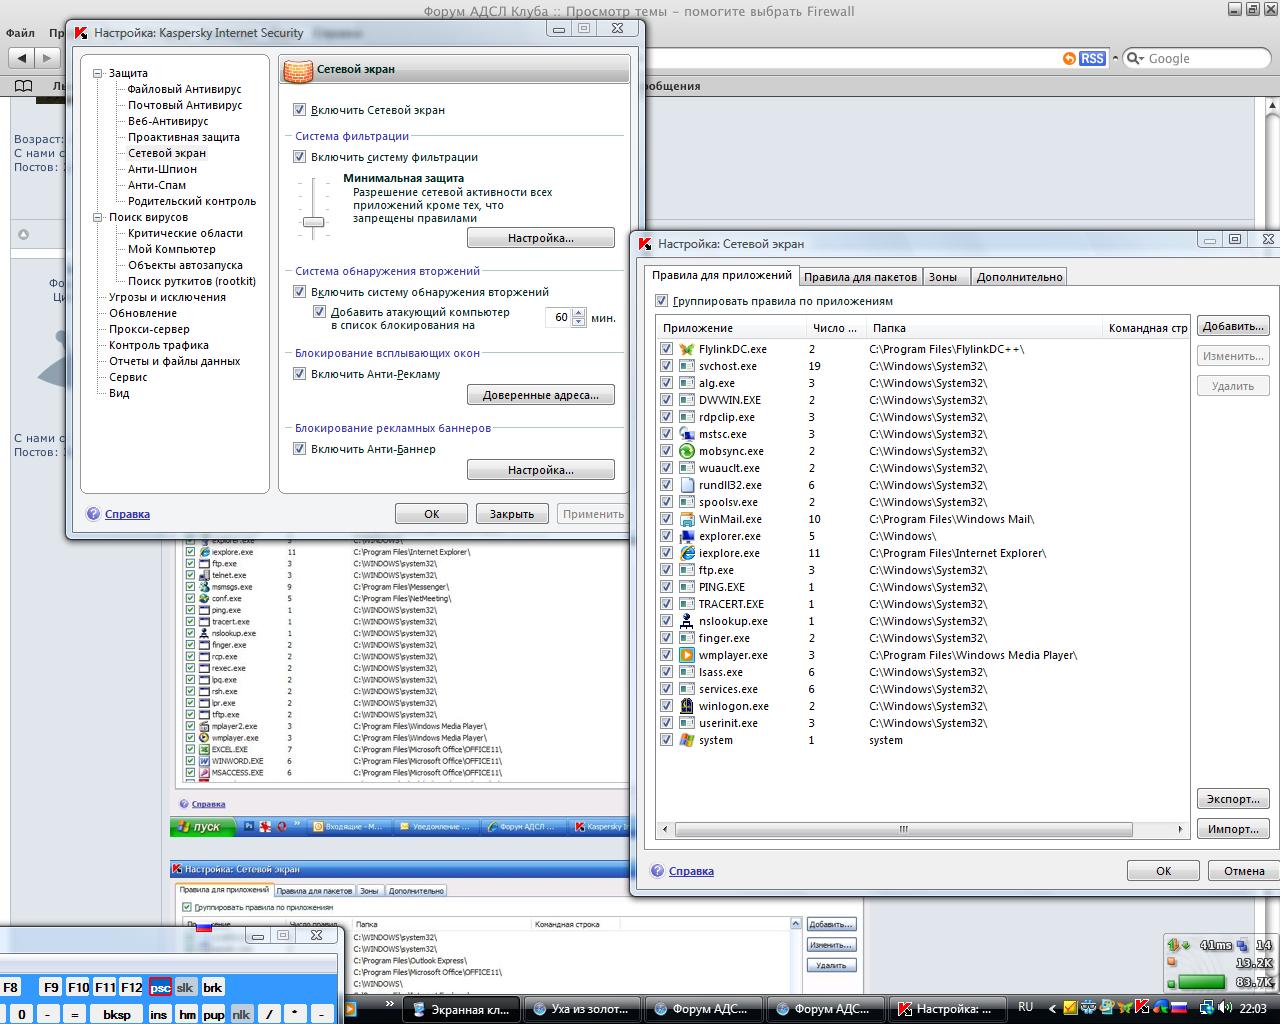Image resolution: width=1280 pixels, height=1024 pixels.
Task: Open the Файл menu in the browser
Action: pyautogui.click(x=20, y=33)
